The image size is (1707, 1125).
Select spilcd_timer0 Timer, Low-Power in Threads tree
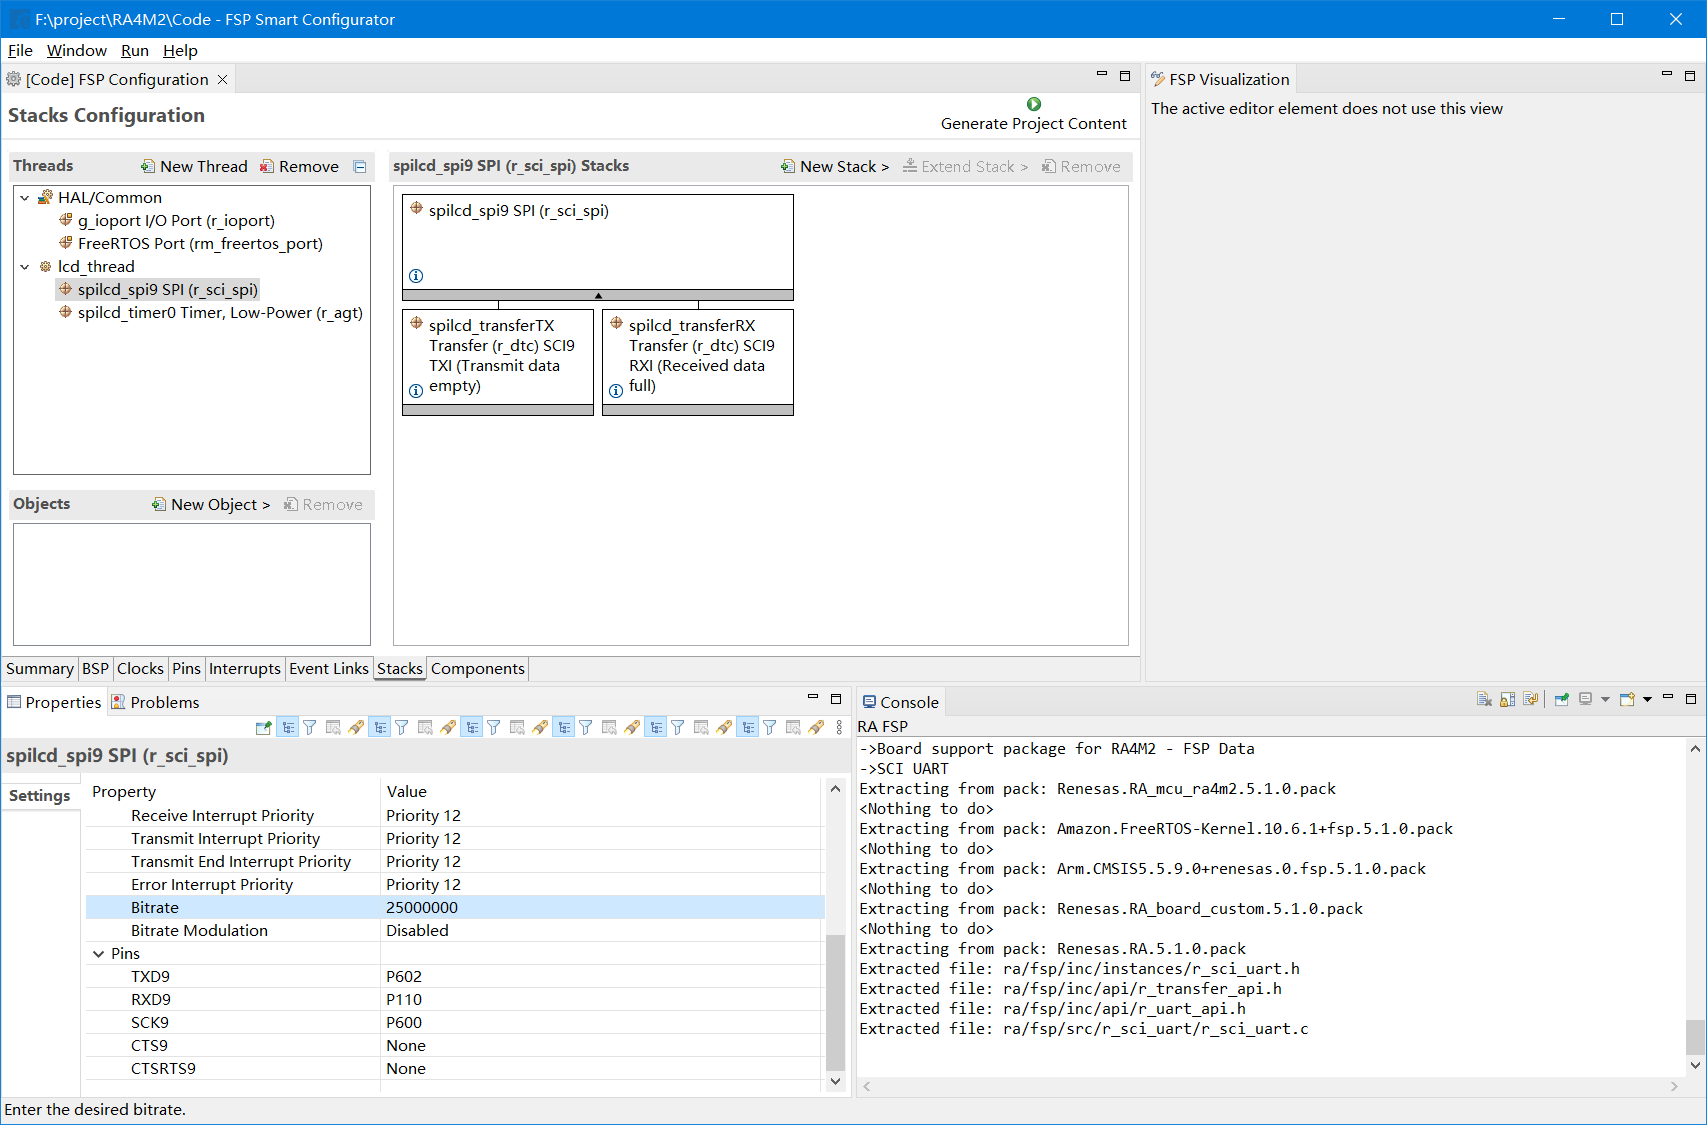(x=220, y=313)
